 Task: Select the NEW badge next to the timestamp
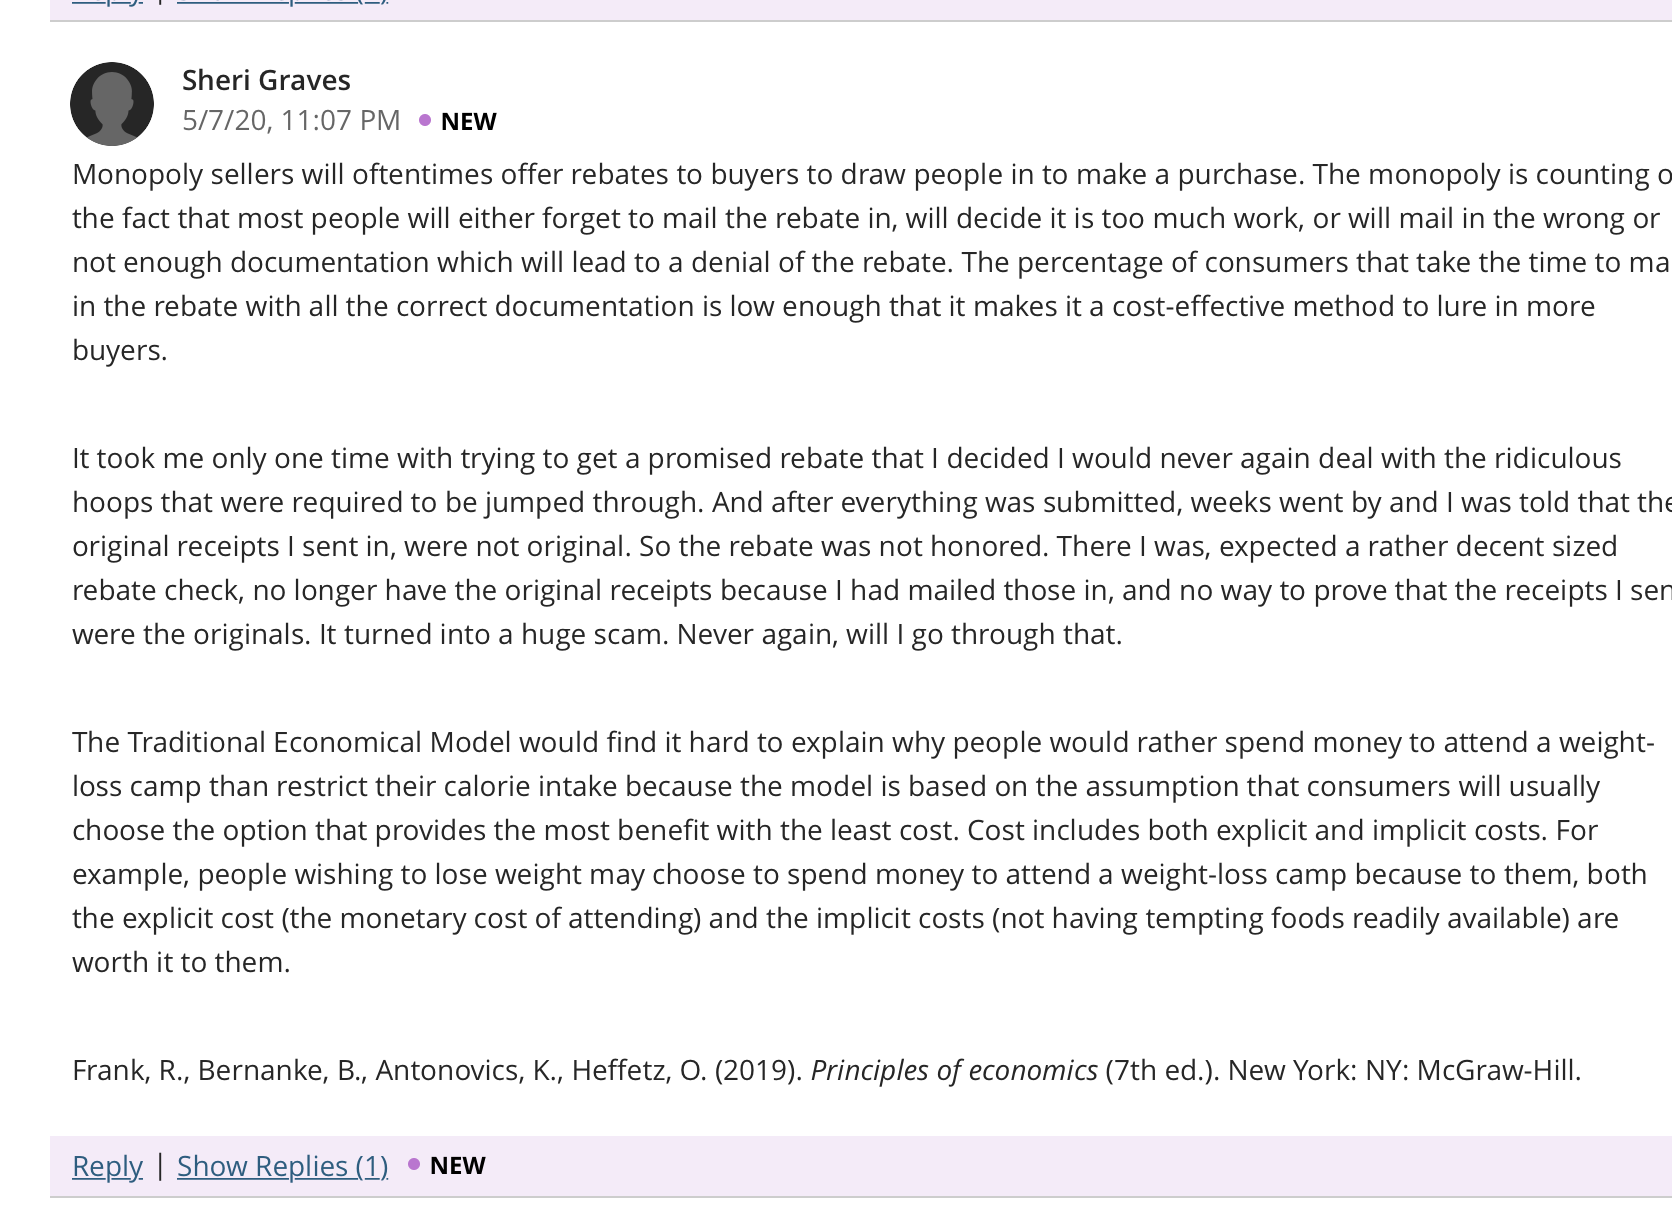(468, 121)
